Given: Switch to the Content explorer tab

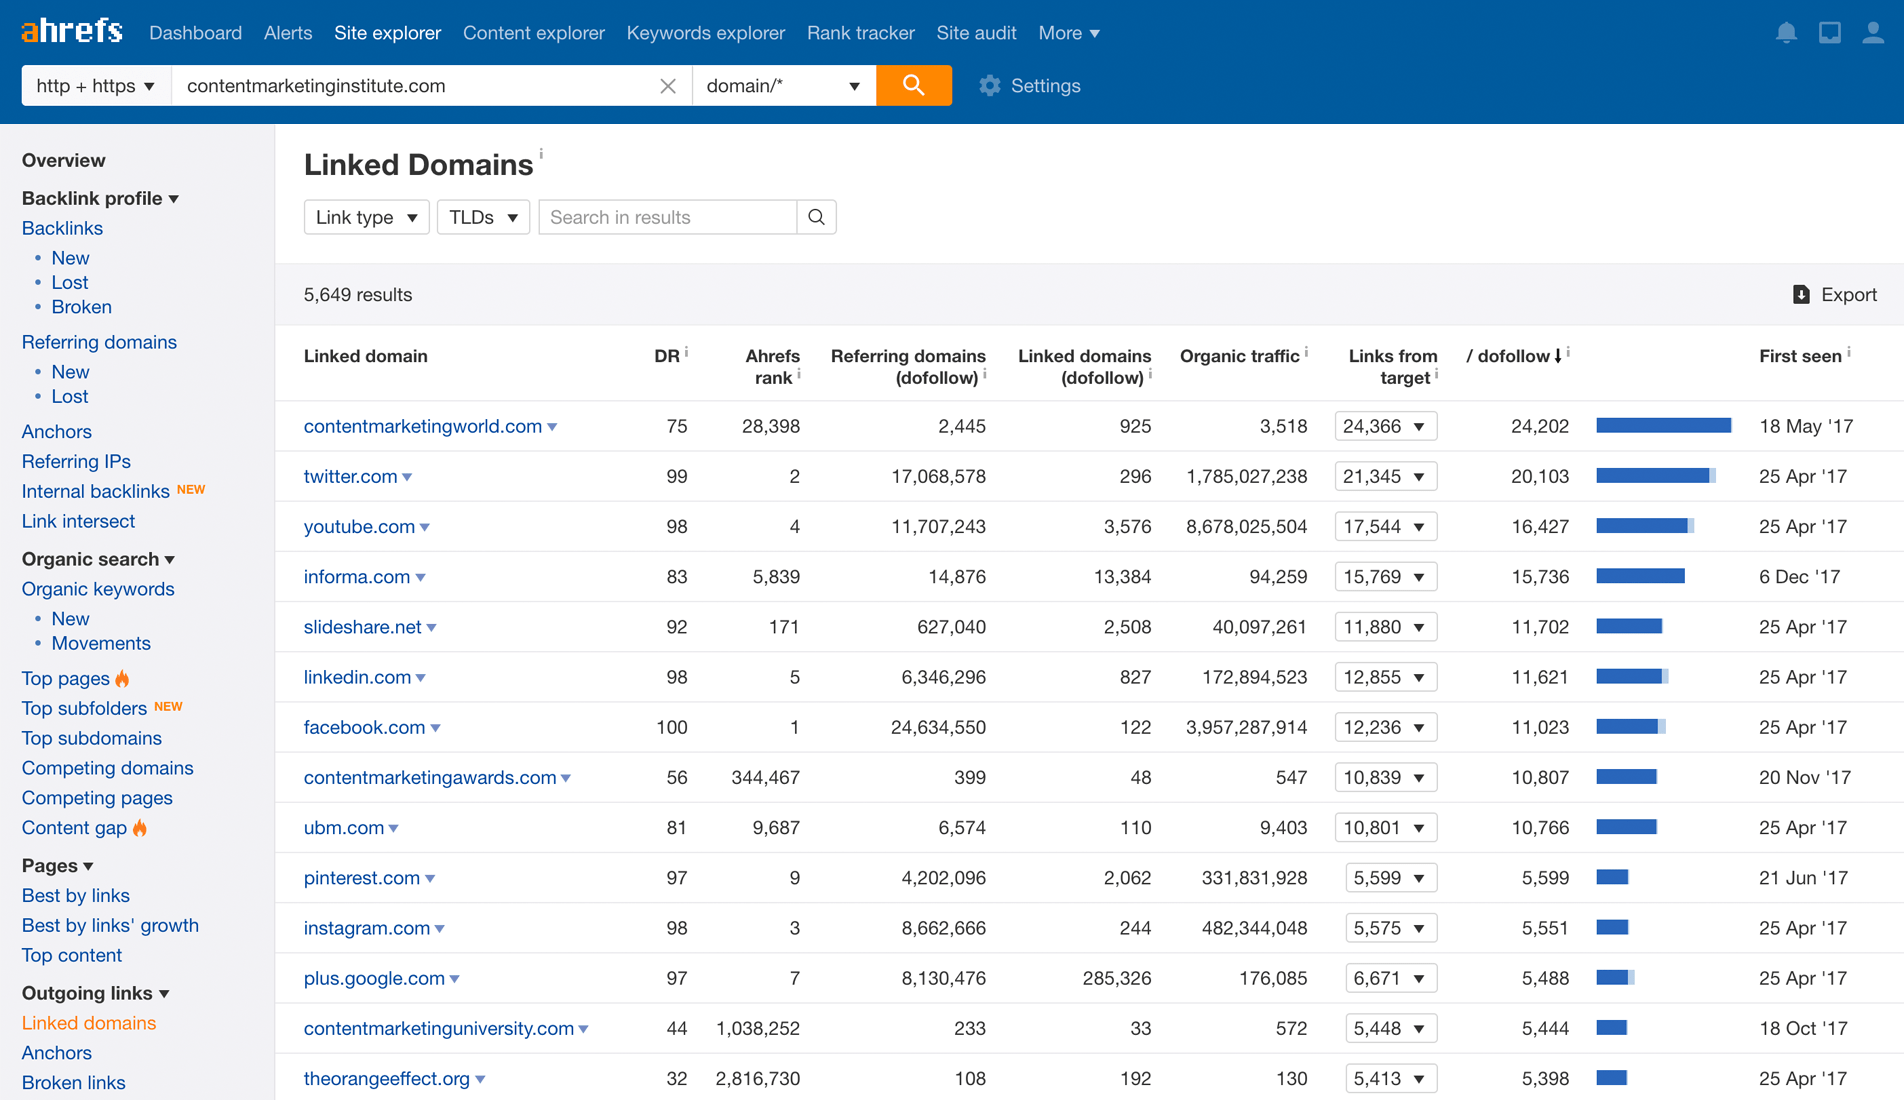Looking at the screenshot, I should coord(533,32).
